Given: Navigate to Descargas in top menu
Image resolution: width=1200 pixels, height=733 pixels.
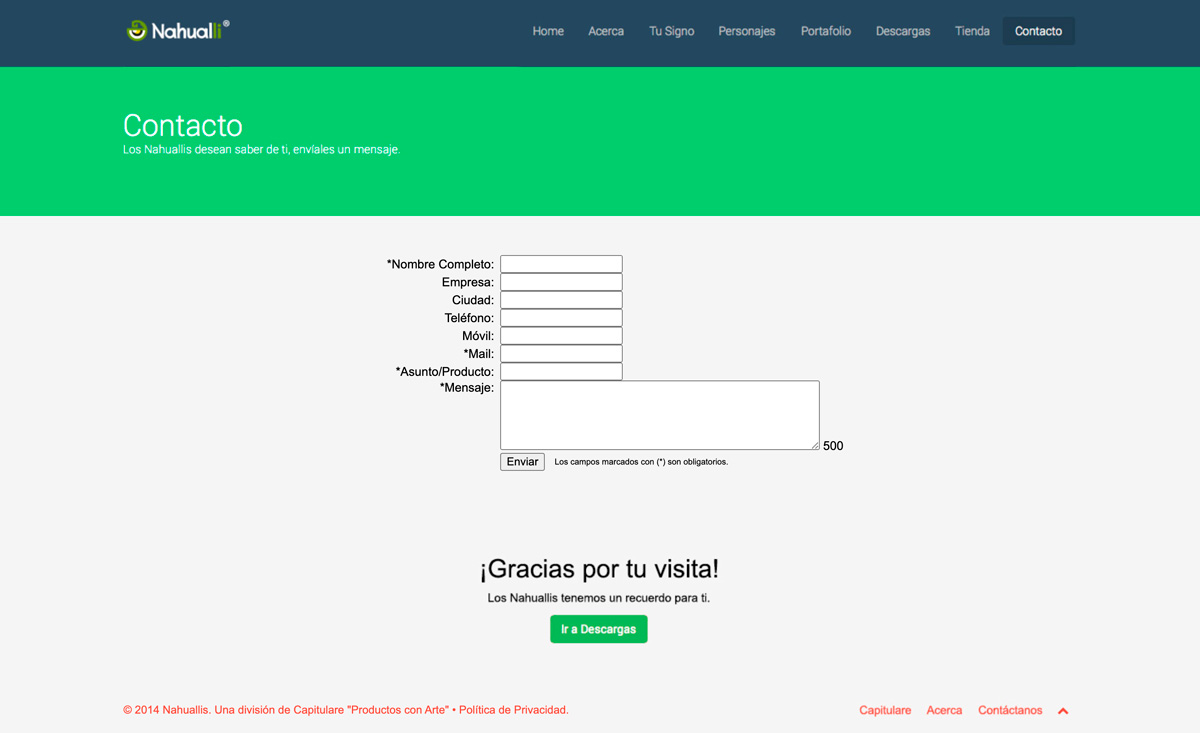Looking at the screenshot, I should point(902,31).
